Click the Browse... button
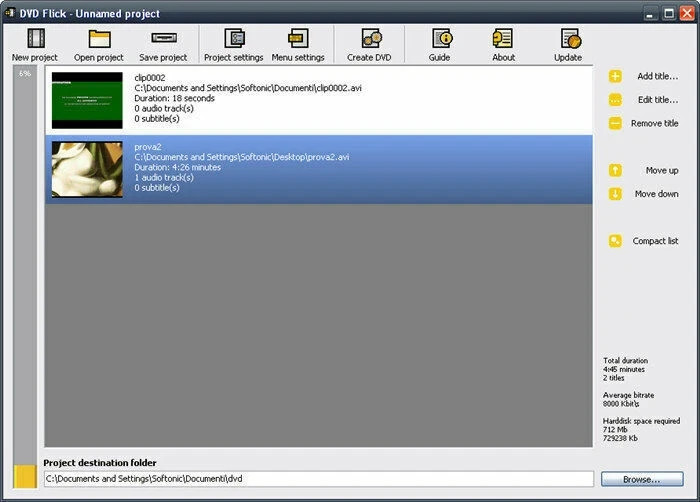700x502 pixels. coord(642,479)
